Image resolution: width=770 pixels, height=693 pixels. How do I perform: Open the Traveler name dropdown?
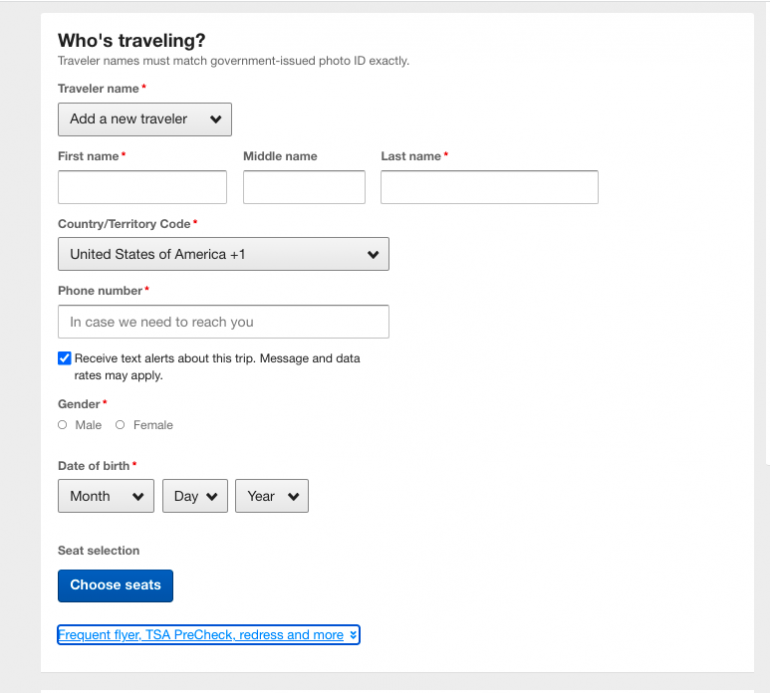(144, 119)
